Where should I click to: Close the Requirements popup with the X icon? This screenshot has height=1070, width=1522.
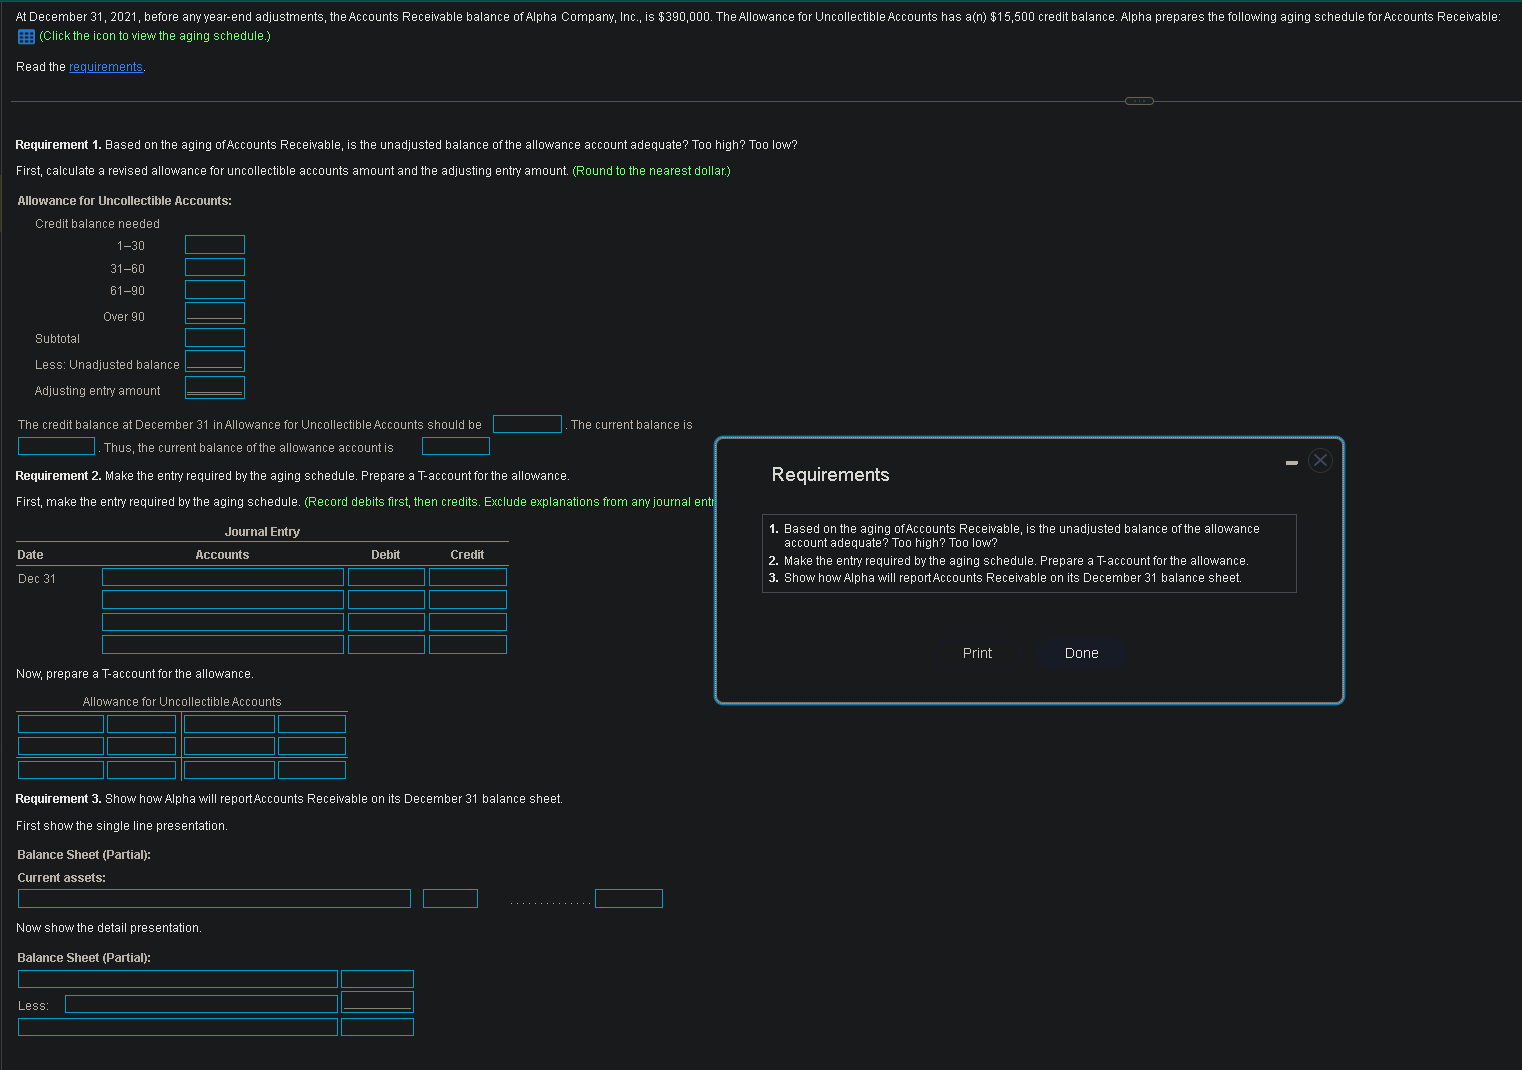click(1320, 460)
